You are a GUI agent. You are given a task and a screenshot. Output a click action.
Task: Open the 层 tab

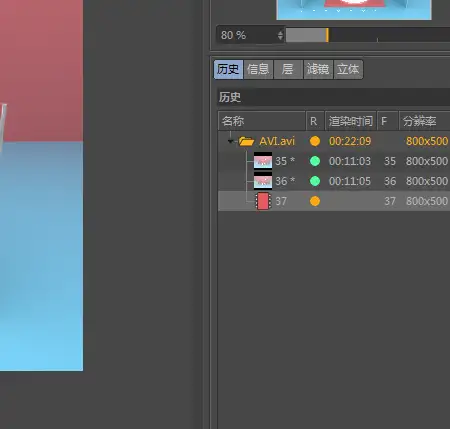(288, 69)
